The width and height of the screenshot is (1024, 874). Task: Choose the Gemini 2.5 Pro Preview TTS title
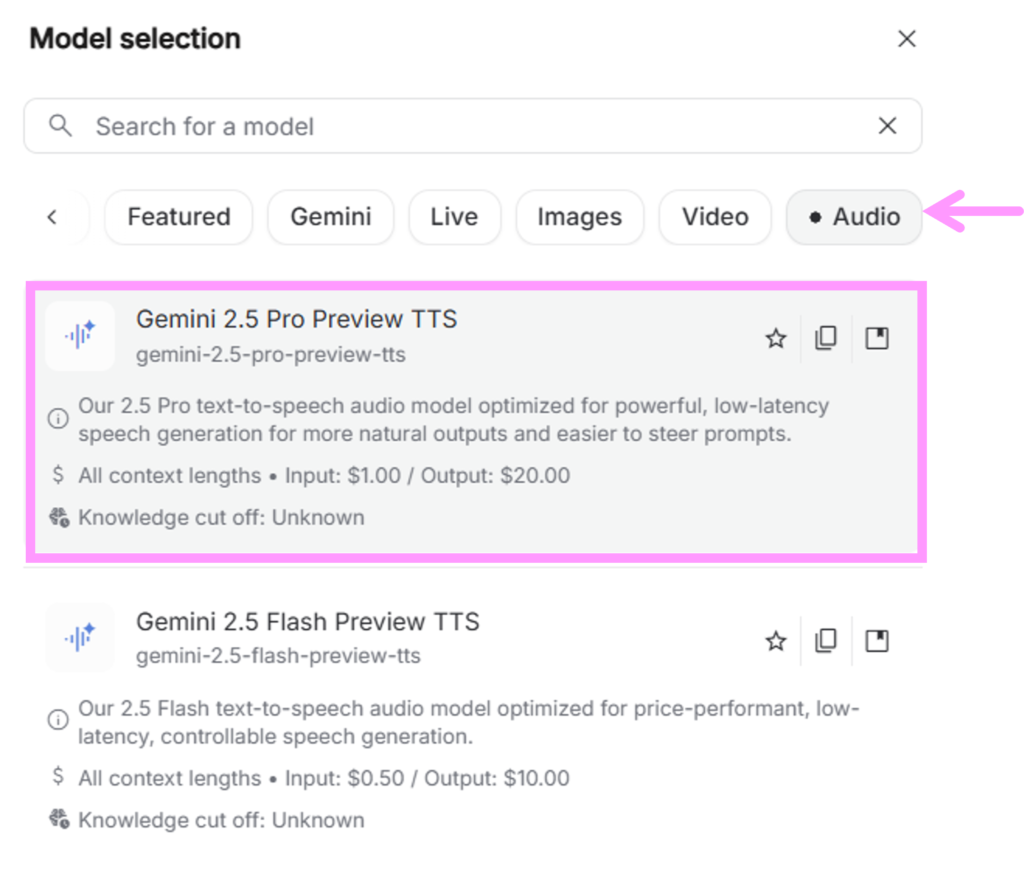pyautogui.click(x=296, y=320)
